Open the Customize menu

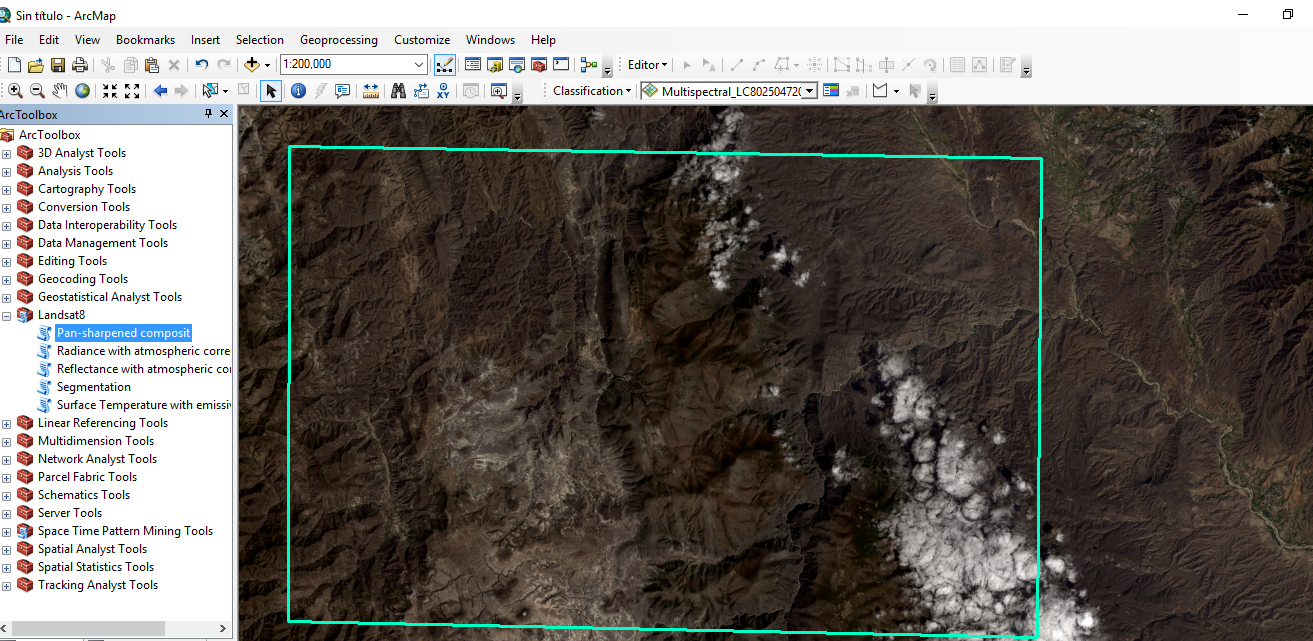[422, 40]
